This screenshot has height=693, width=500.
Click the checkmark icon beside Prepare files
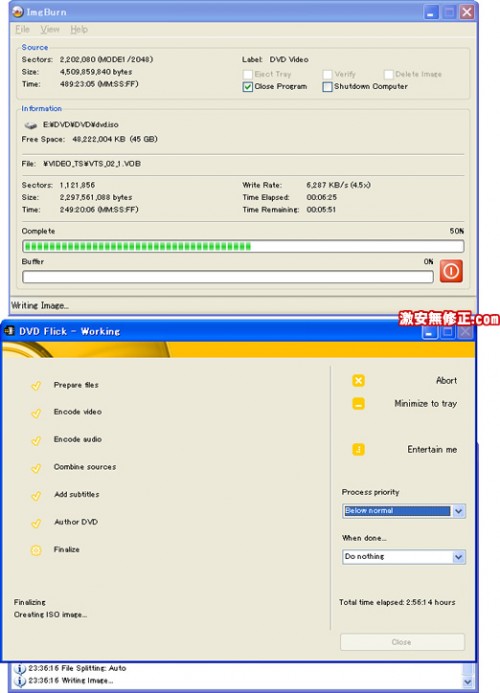point(36,385)
